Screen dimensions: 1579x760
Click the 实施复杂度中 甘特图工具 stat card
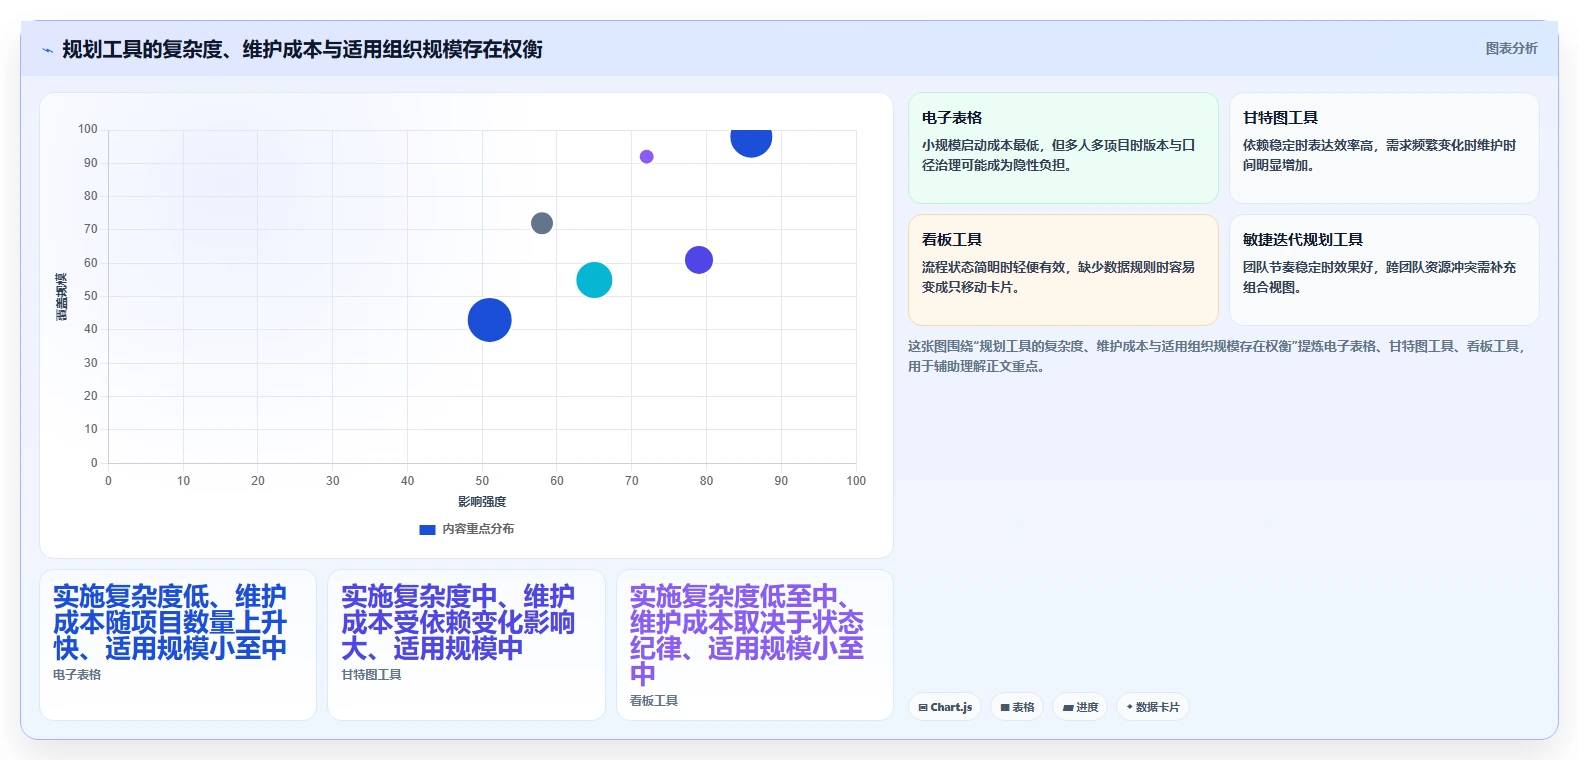466,645
